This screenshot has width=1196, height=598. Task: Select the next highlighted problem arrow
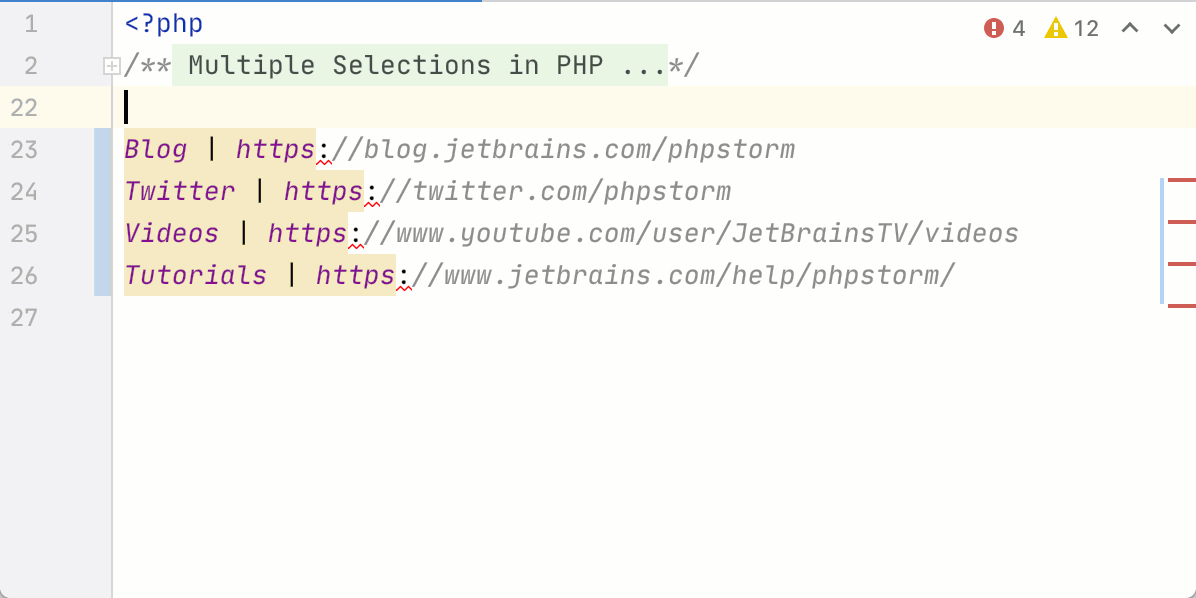(x=1171, y=29)
